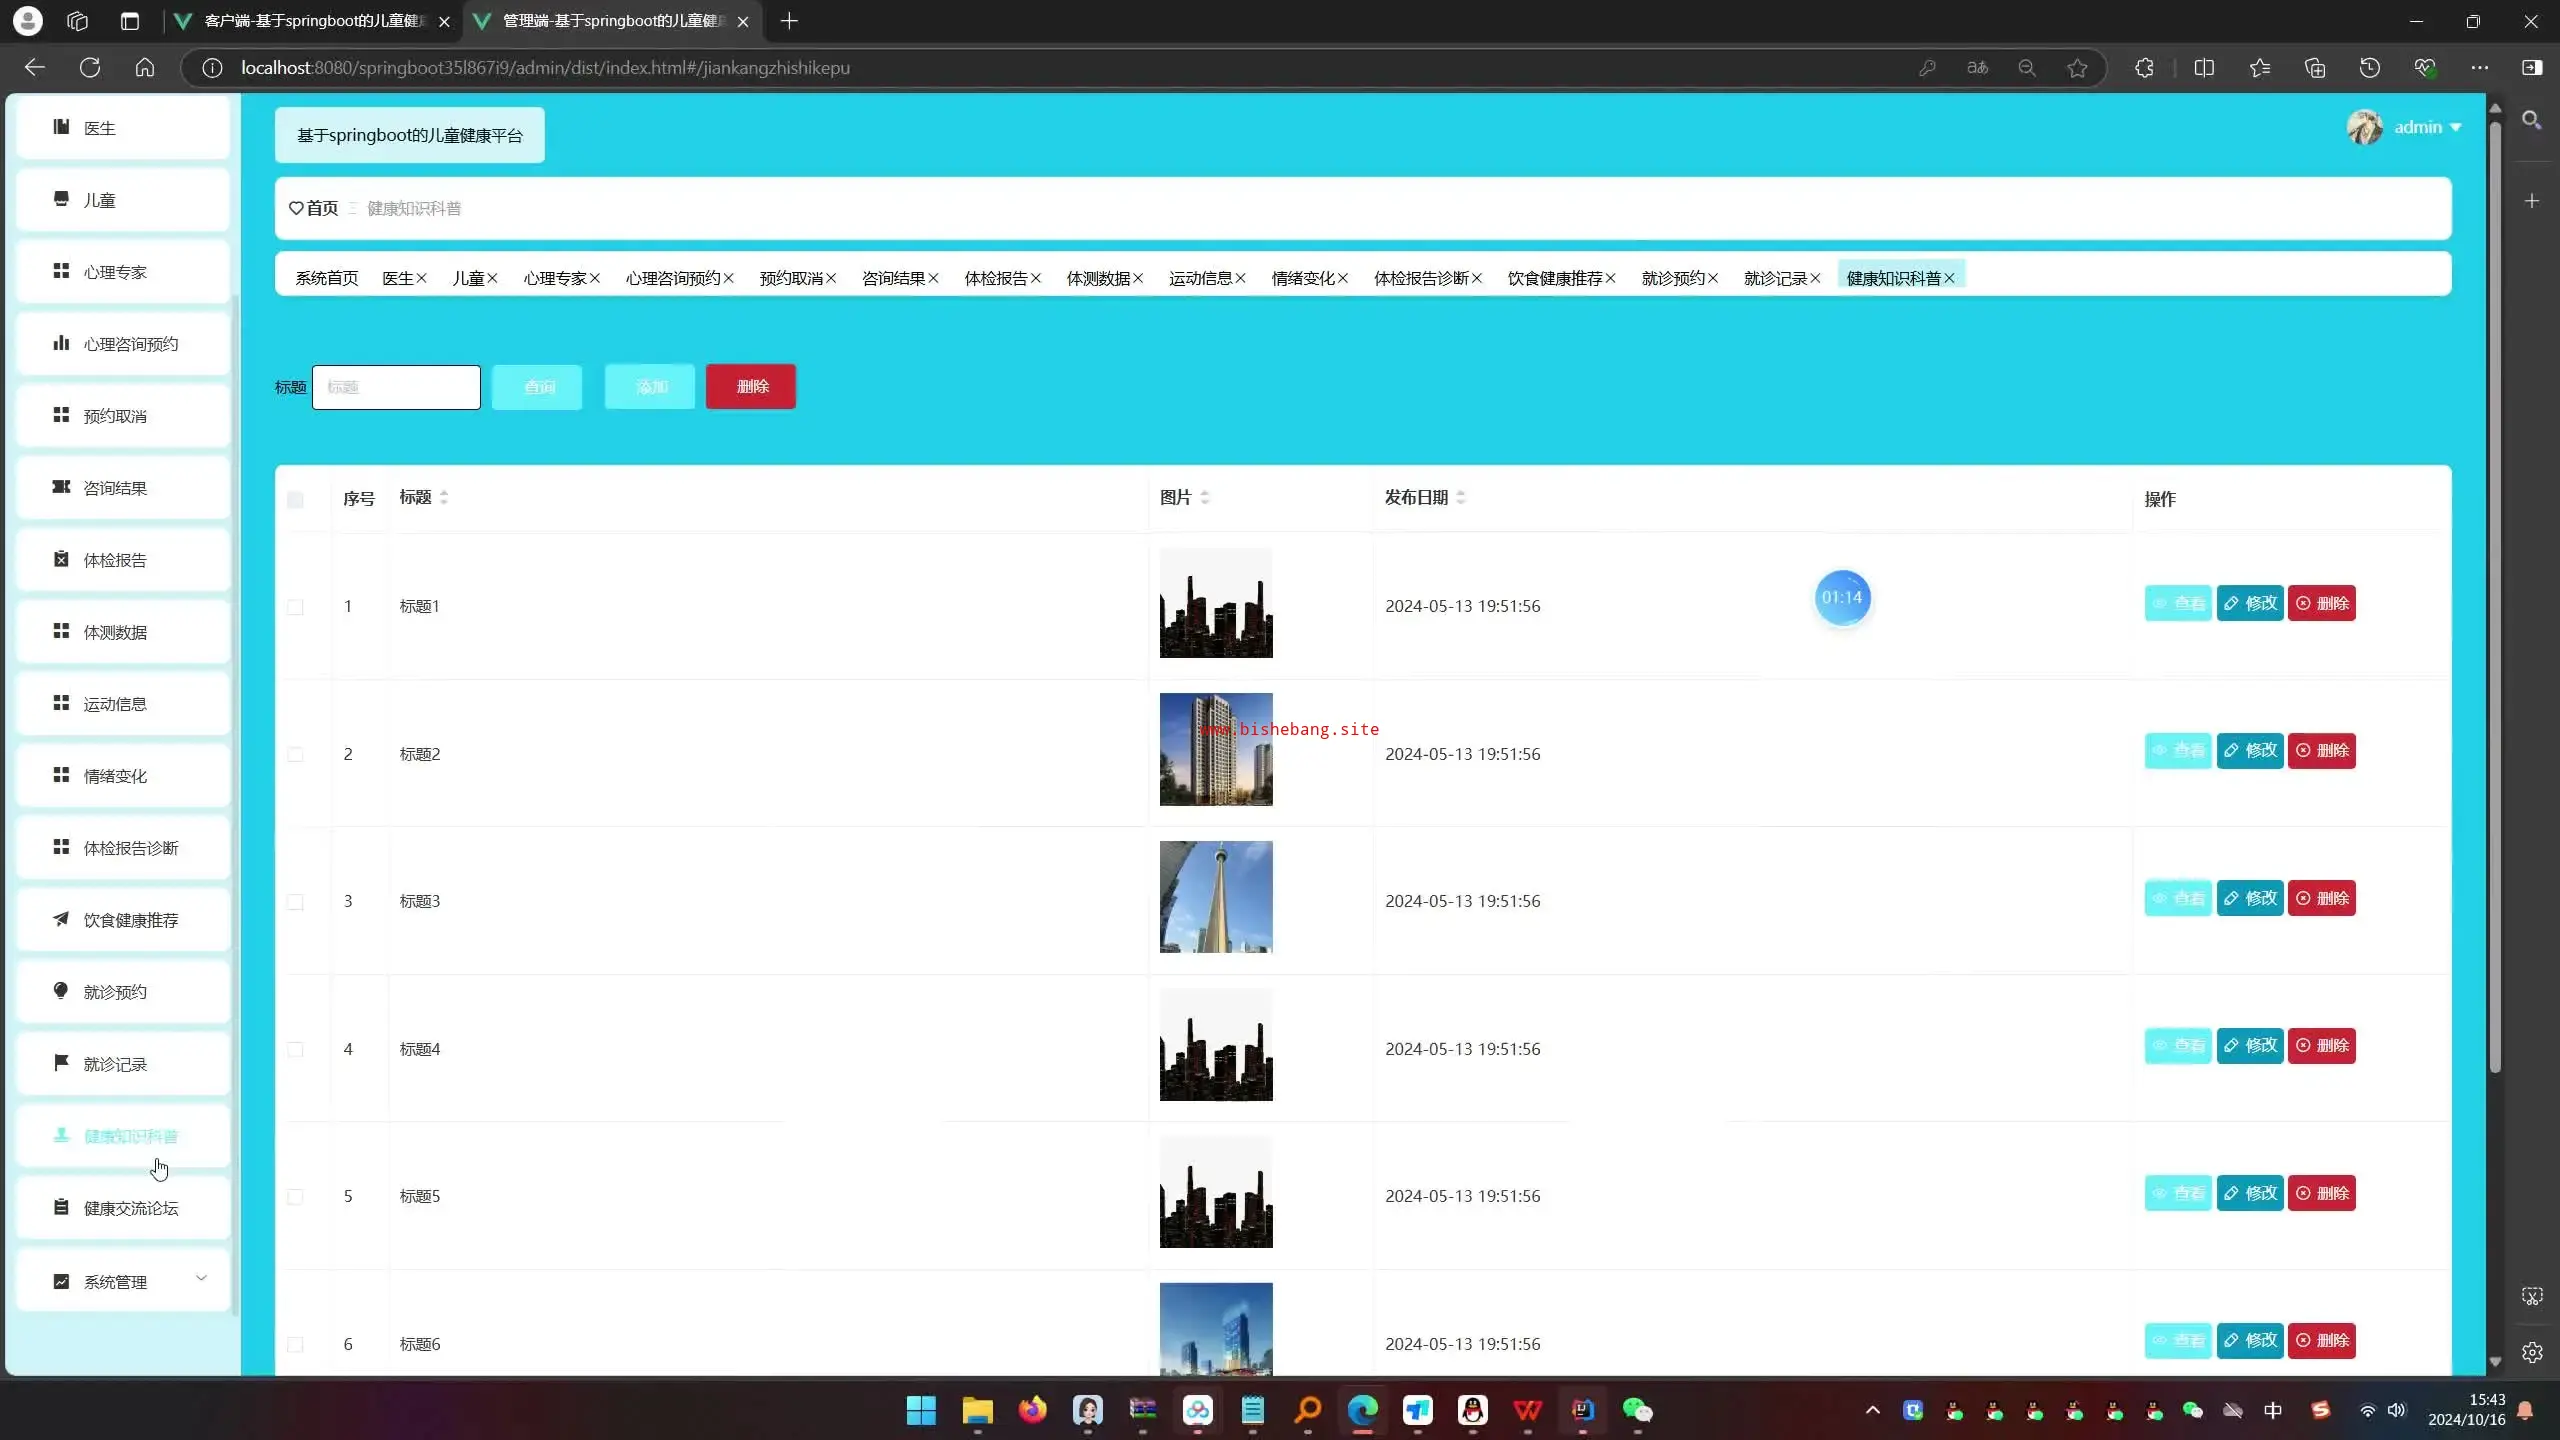Click the 修改 pencil button for 标题3

point(2249,898)
